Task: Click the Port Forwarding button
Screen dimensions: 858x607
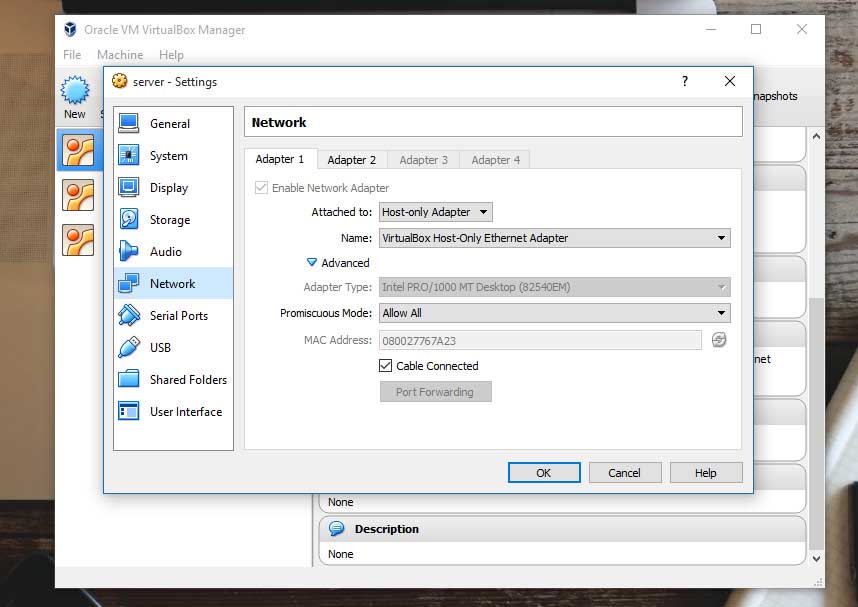Action: 436,392
